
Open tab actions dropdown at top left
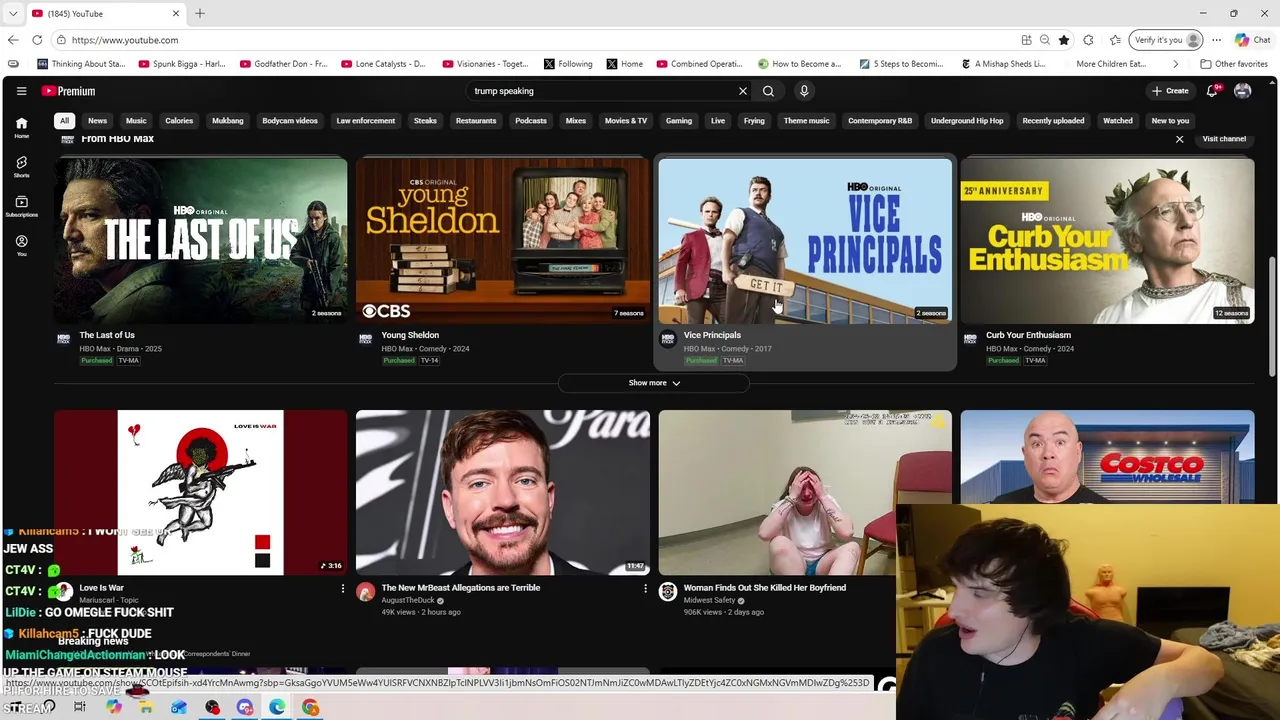[x=12, y=13]
